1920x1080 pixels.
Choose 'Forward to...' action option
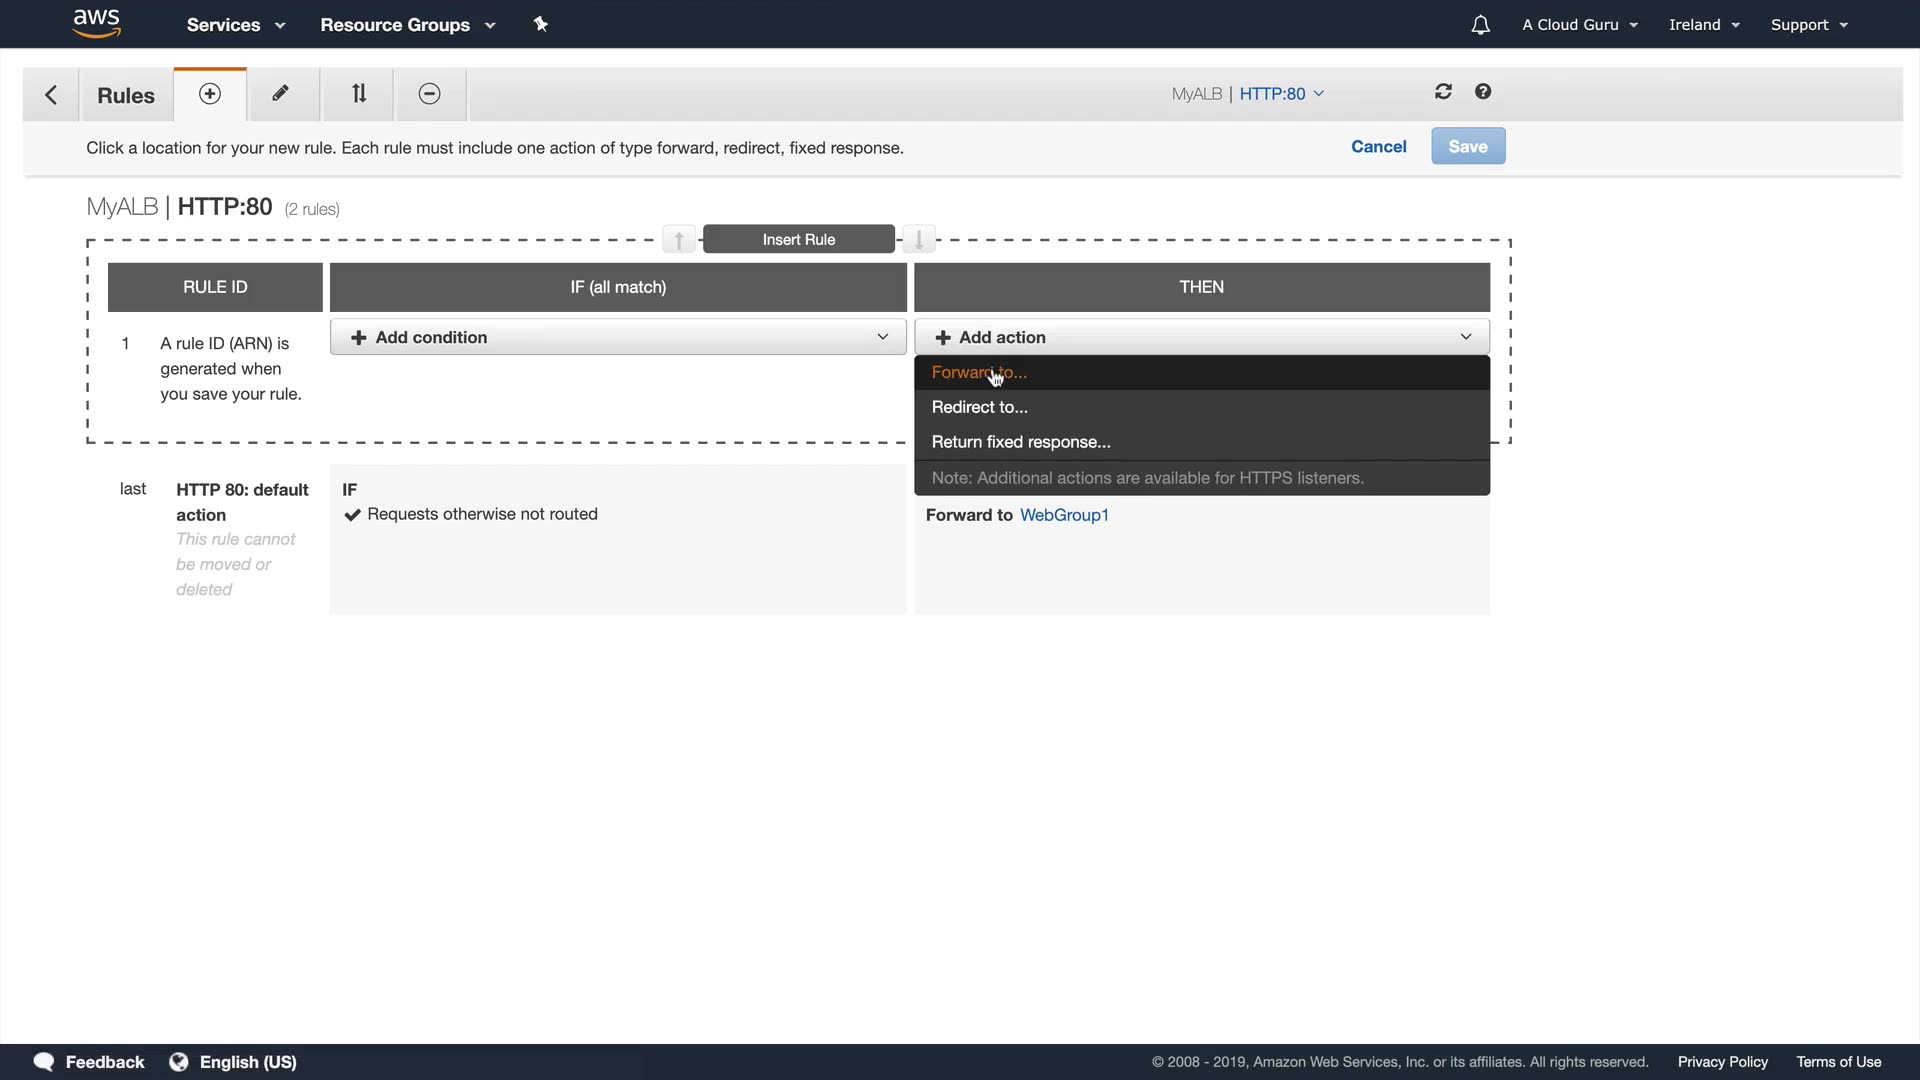click(x=979, y=373)
